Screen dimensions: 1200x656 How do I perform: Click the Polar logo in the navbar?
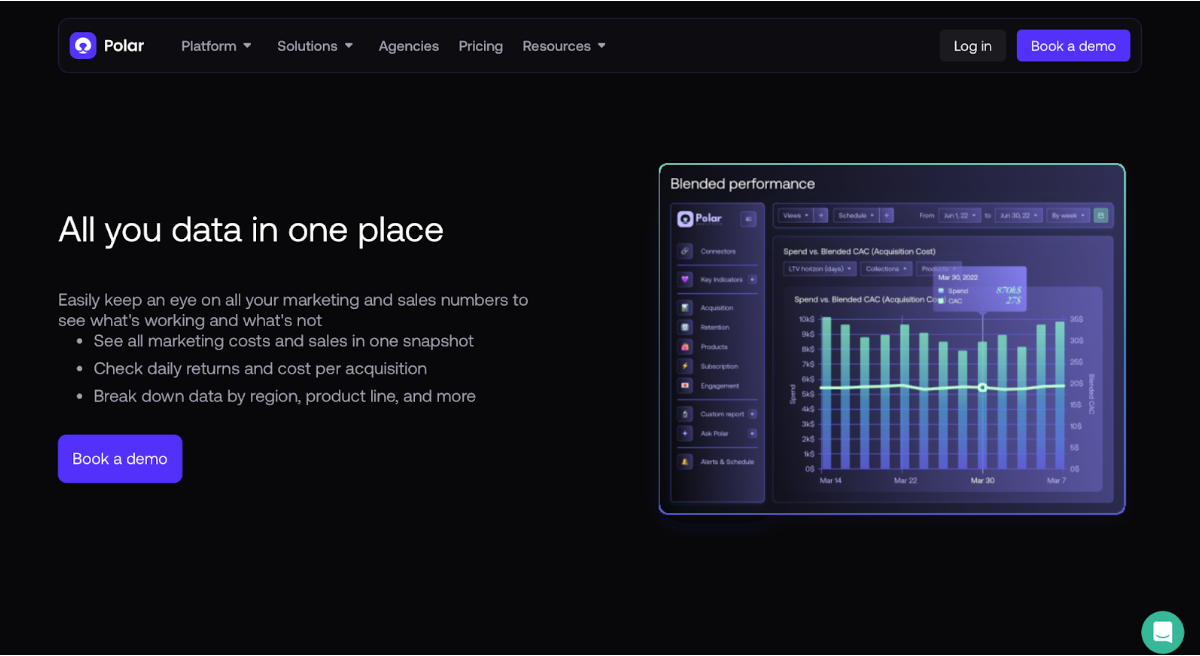(x=106, y=46)
